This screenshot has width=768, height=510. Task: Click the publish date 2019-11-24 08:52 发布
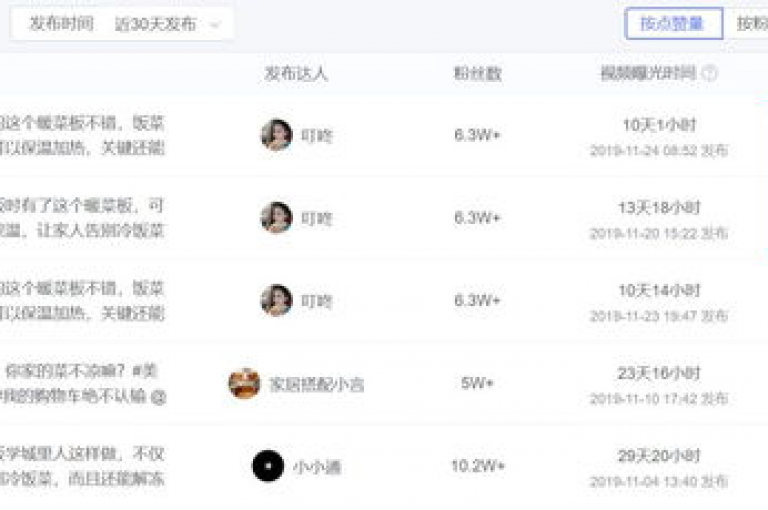click(659, 150)
